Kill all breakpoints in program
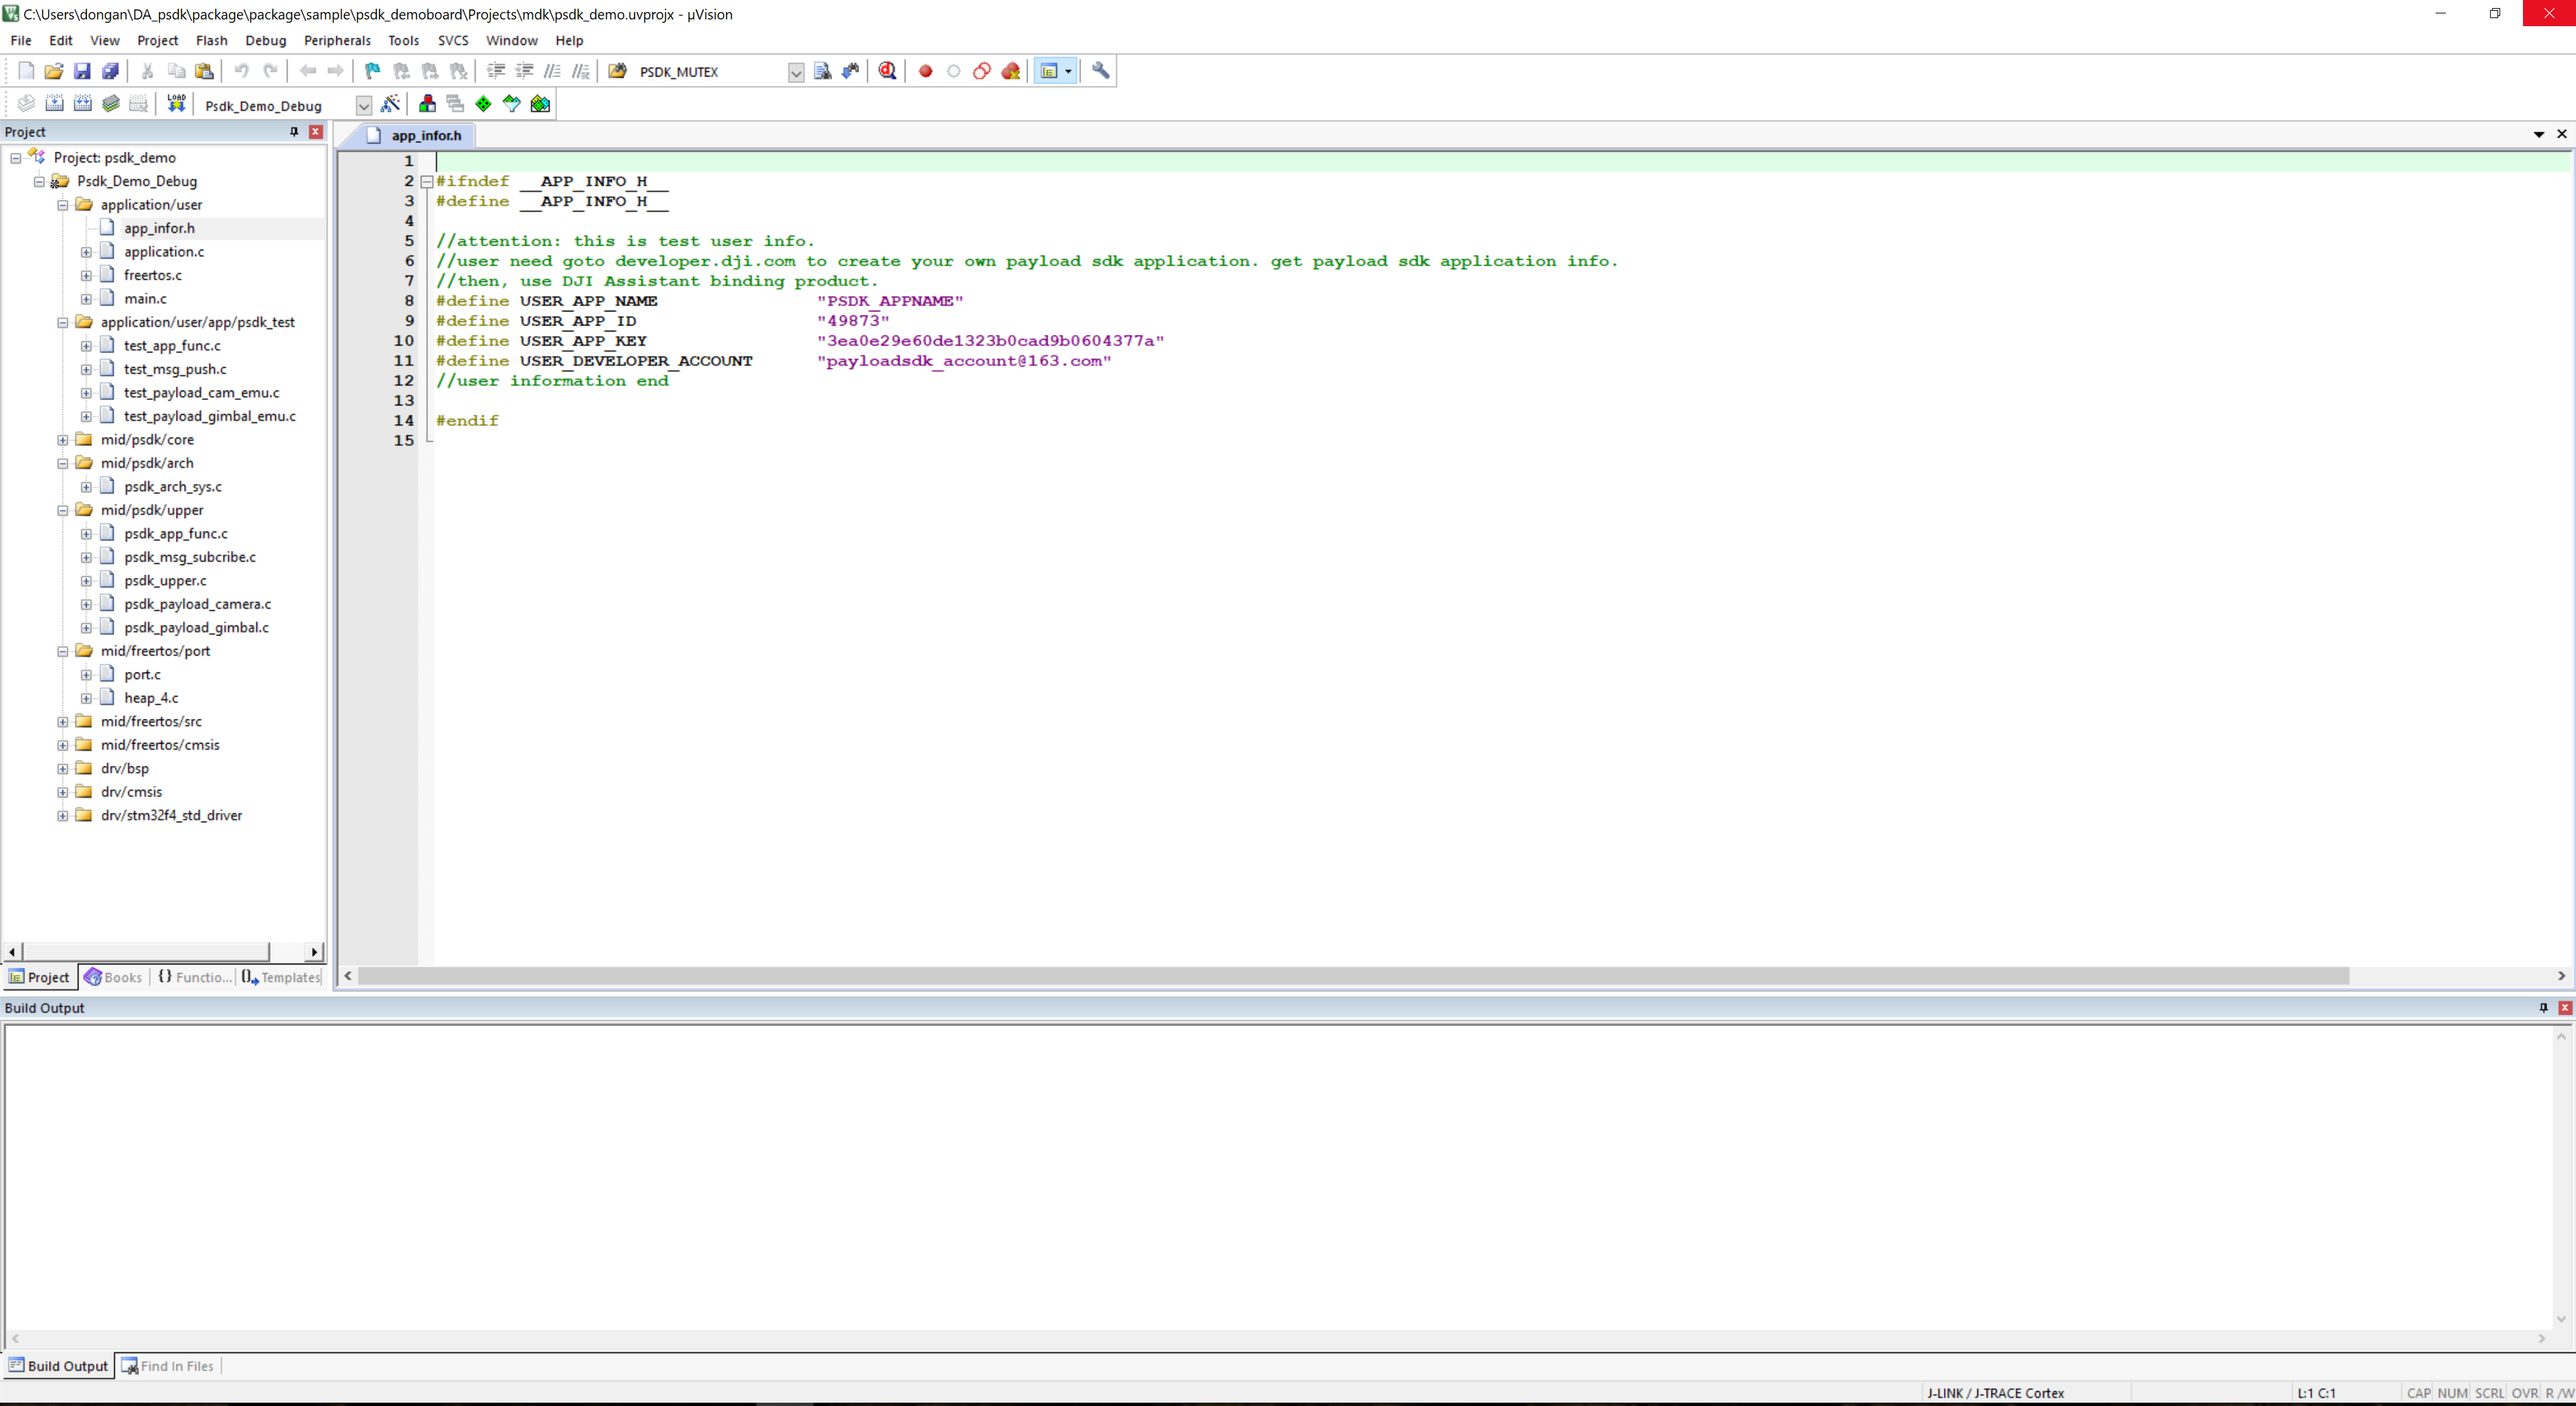Image resolution: width=2576 pixels, height=1406 pixels. [x=1011, y=71]
